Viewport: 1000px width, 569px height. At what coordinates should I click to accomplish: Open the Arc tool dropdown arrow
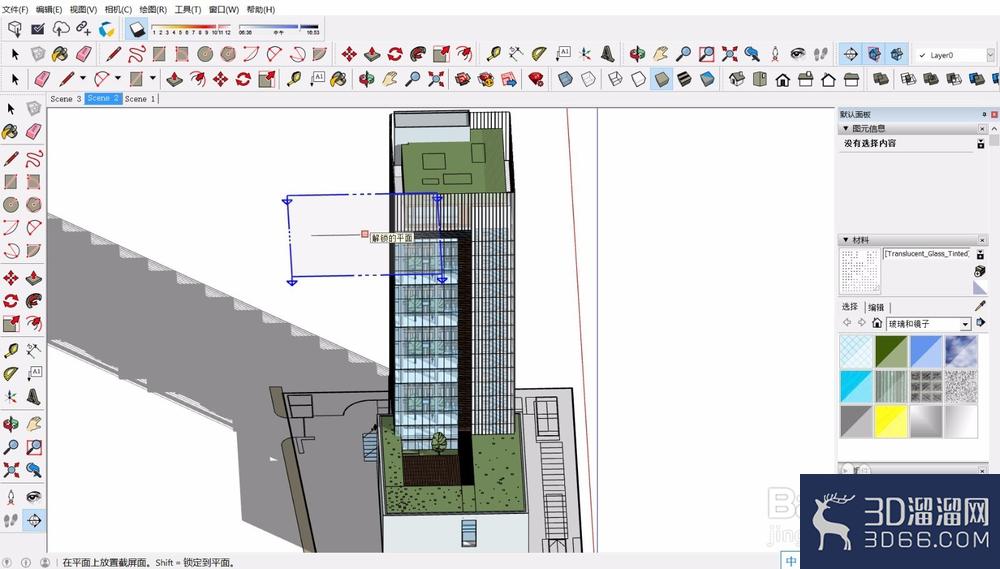pyautogui.click(x=117, y=78)
